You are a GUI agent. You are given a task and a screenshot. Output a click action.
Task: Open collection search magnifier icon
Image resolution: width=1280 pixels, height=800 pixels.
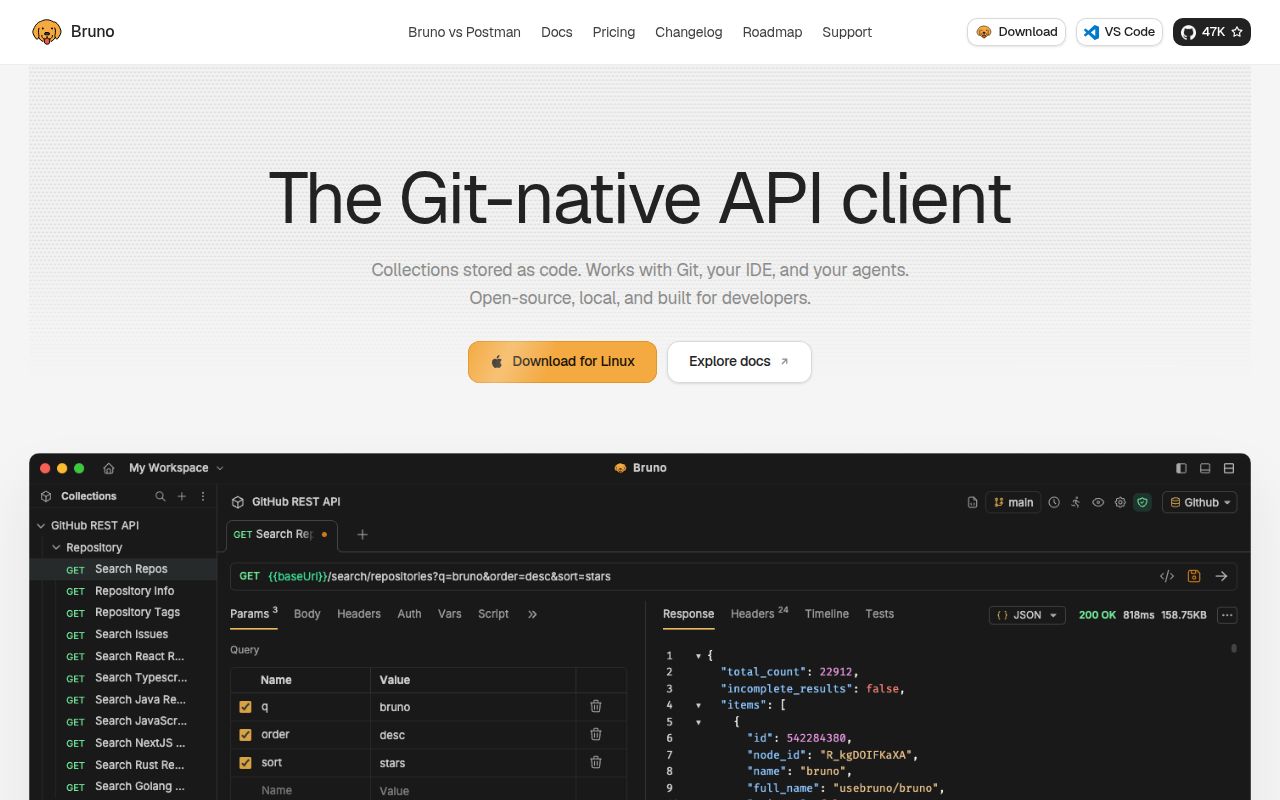click(160, 496)
